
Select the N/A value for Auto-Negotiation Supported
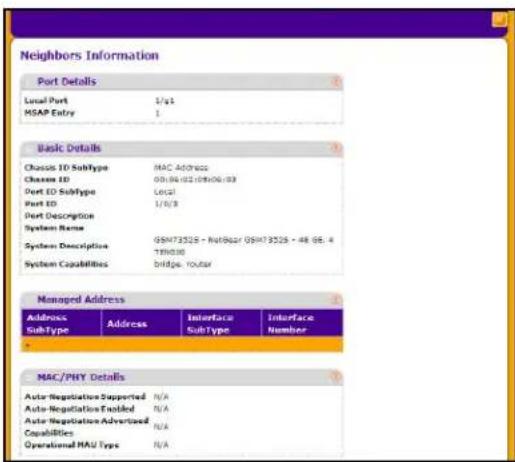[x=161, y=397]
